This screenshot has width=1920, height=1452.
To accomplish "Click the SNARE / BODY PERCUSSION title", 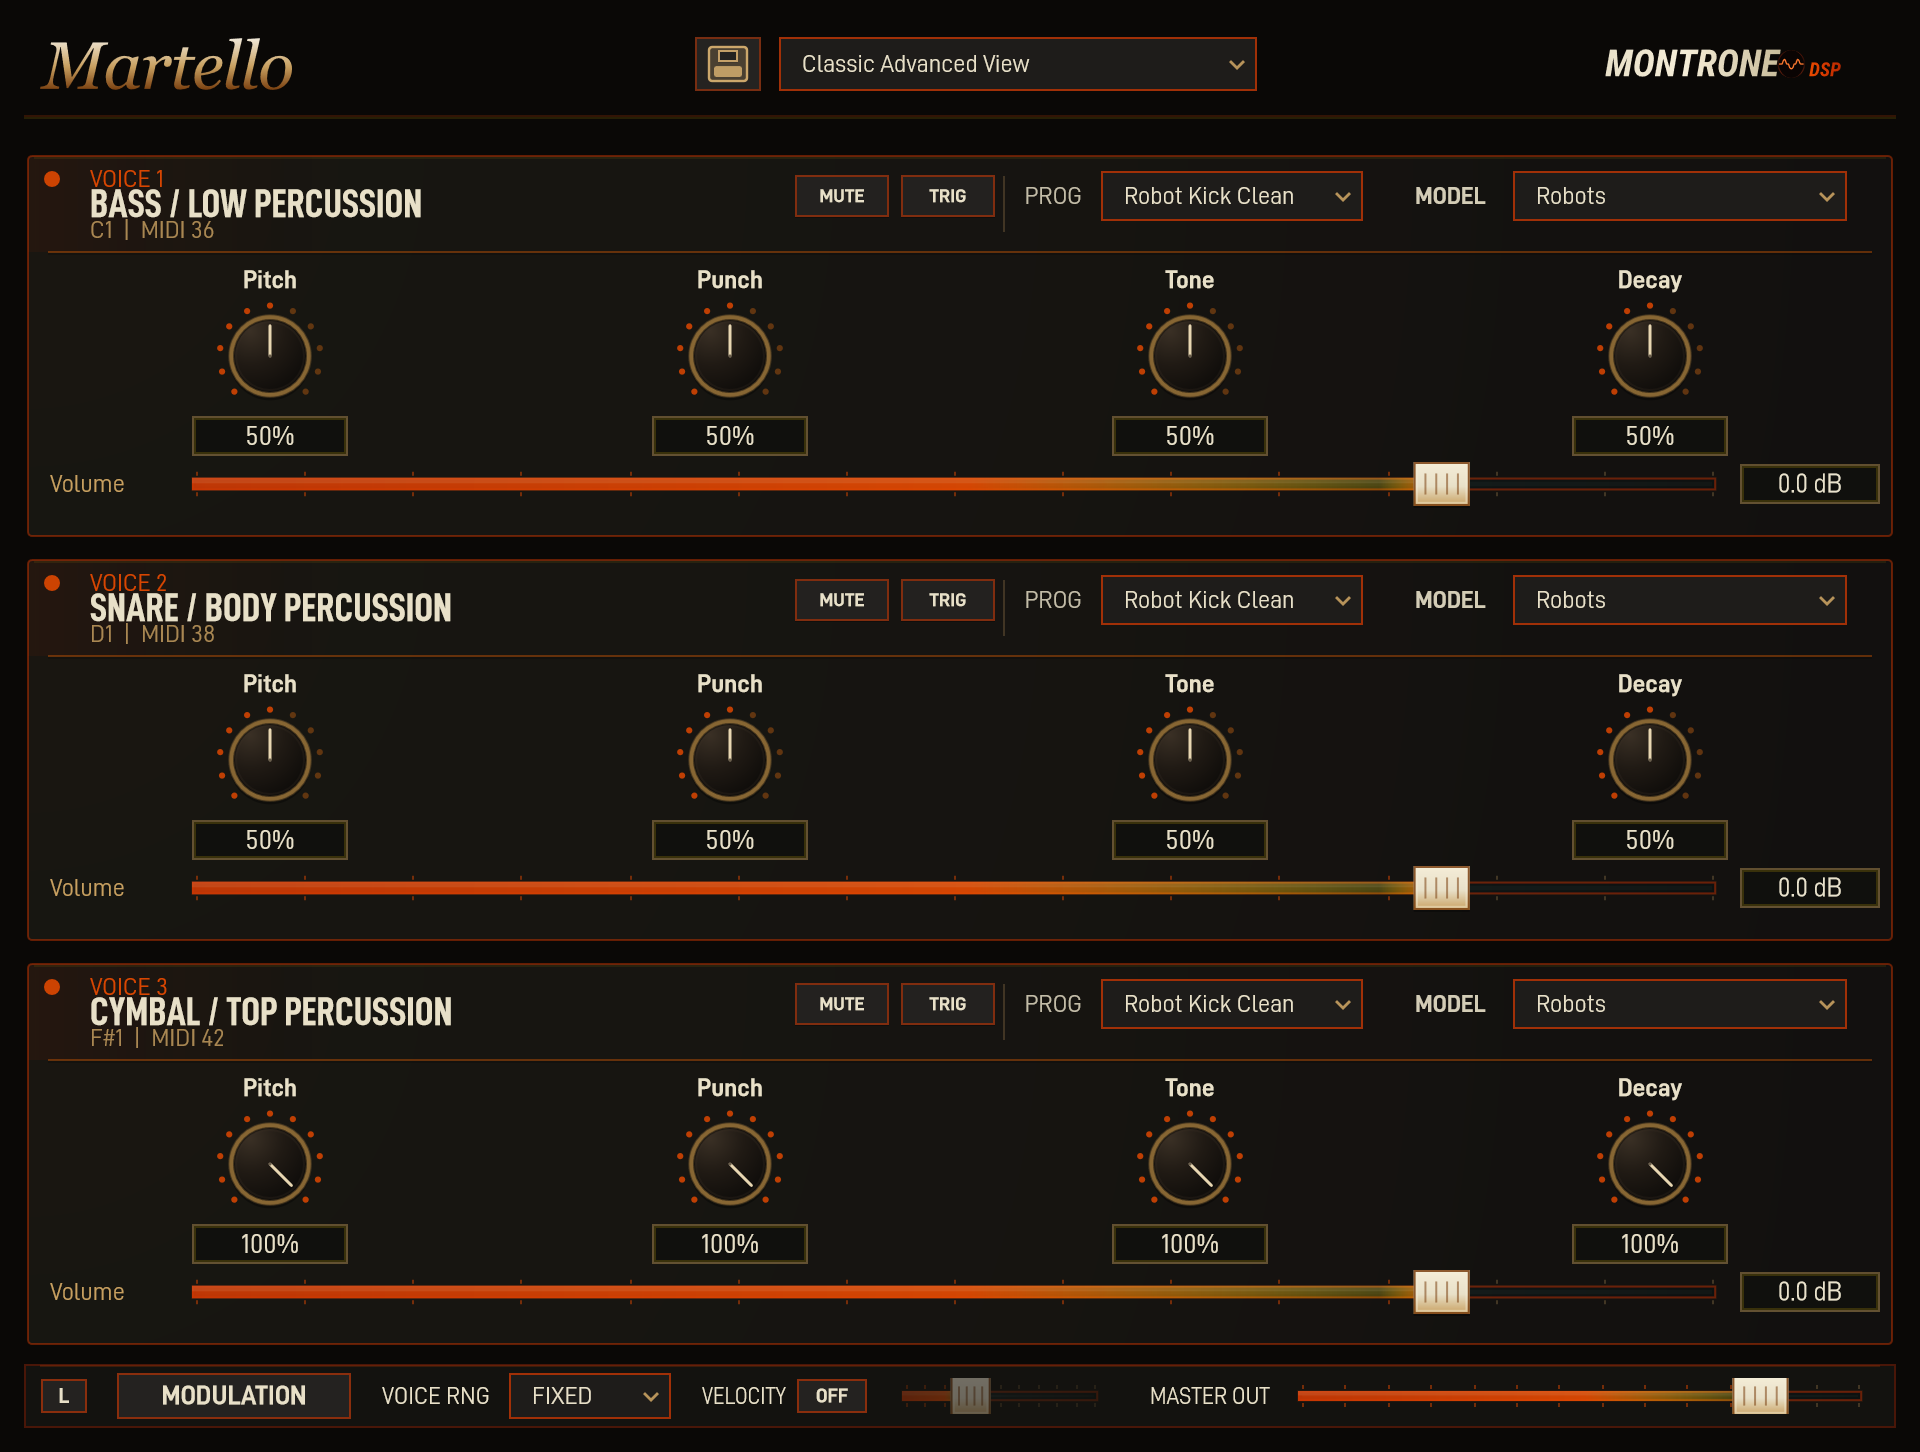I will [271, 608].
